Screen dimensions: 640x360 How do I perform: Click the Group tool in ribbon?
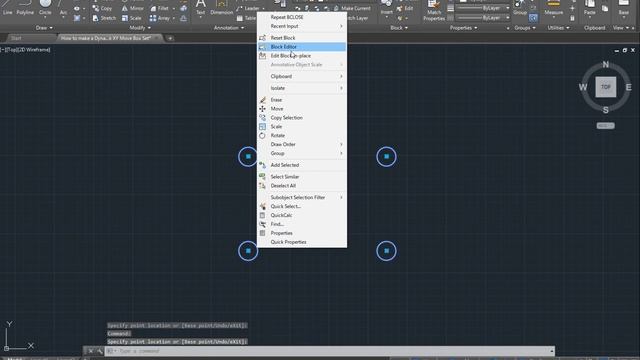point(520,7)
